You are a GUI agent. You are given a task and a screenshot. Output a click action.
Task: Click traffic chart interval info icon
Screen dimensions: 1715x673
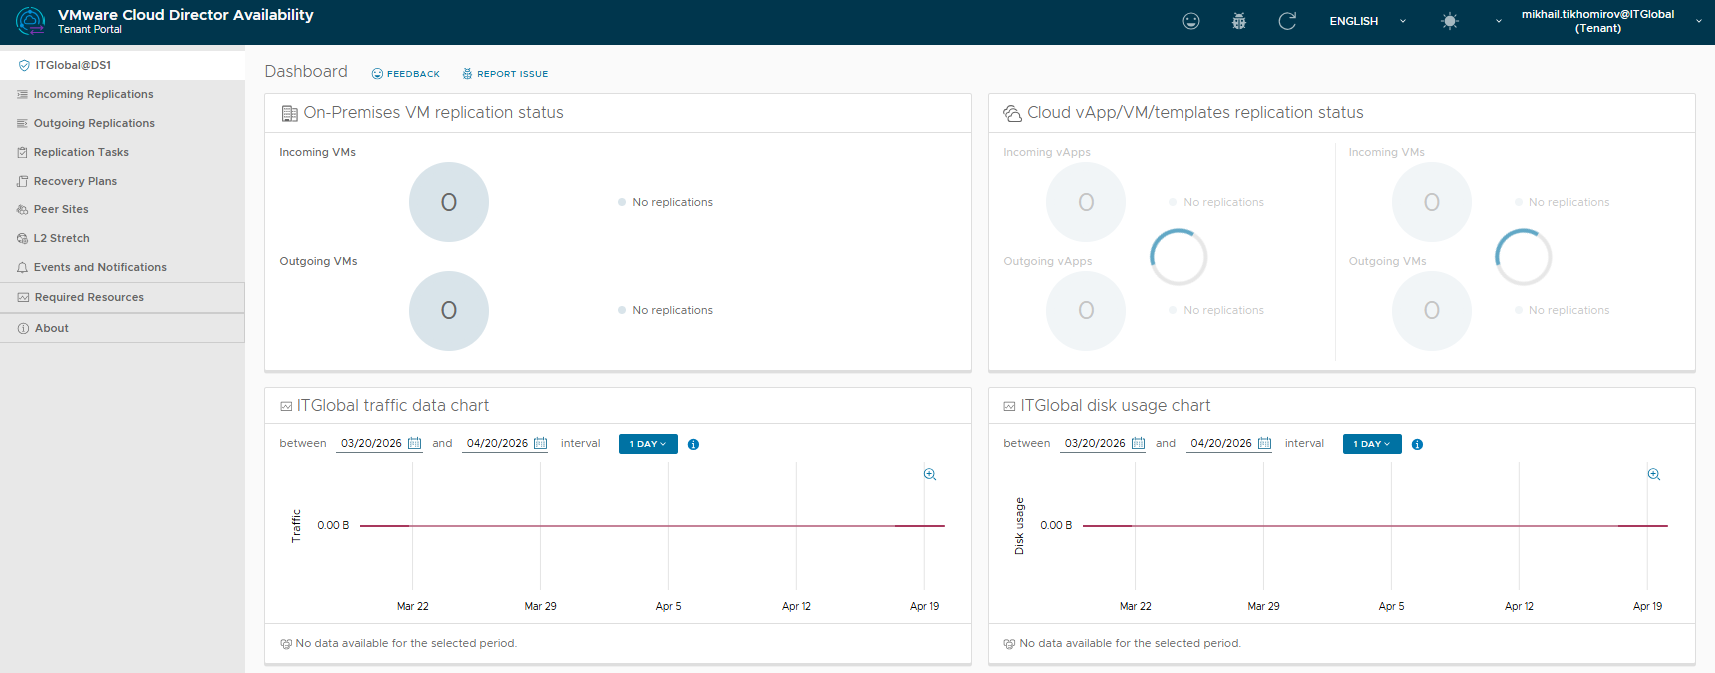693,444
